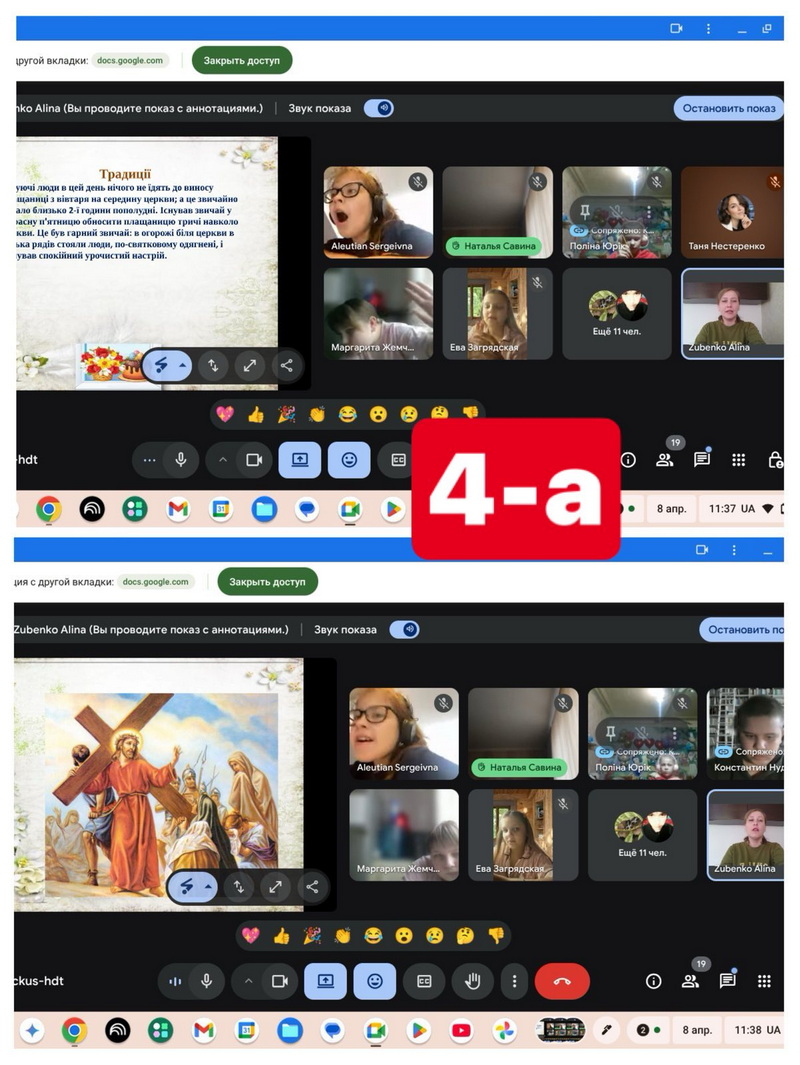Turn off the camera in the upper Meet window
800x1065 pixels.
[254, 460]
